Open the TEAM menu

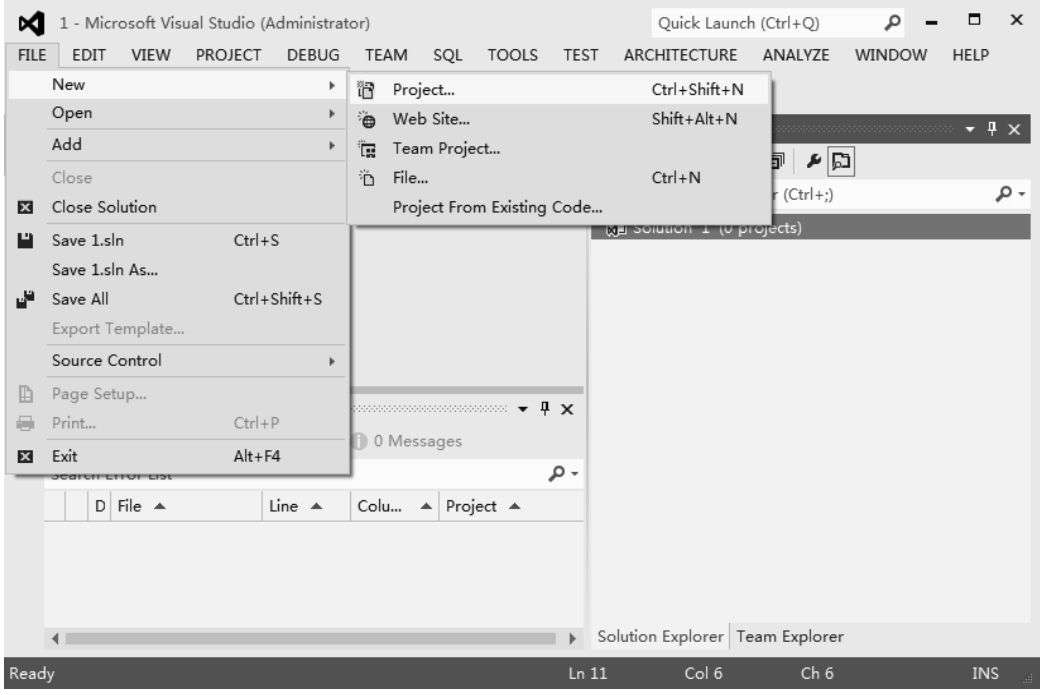[x=386, y=55]
